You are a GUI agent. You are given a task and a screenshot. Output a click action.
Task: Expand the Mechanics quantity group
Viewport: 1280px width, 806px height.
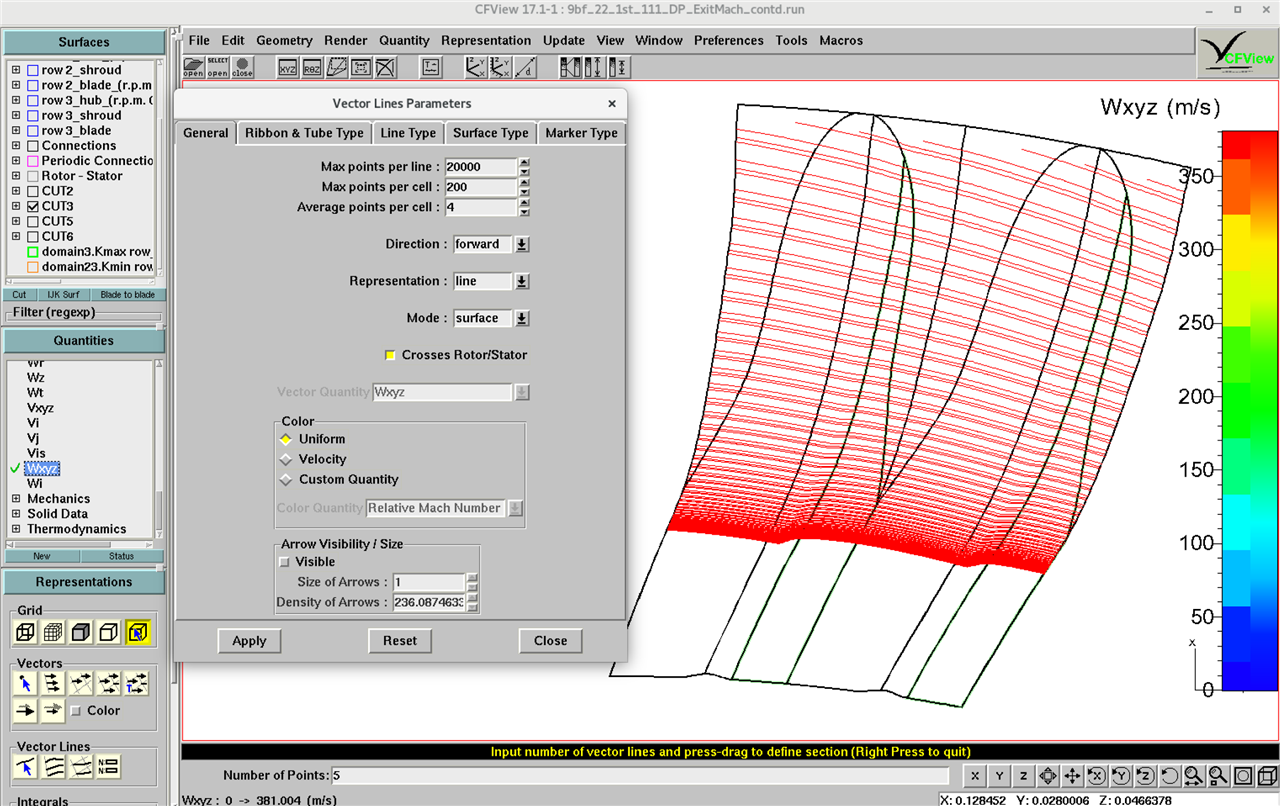tap(16, 499)
